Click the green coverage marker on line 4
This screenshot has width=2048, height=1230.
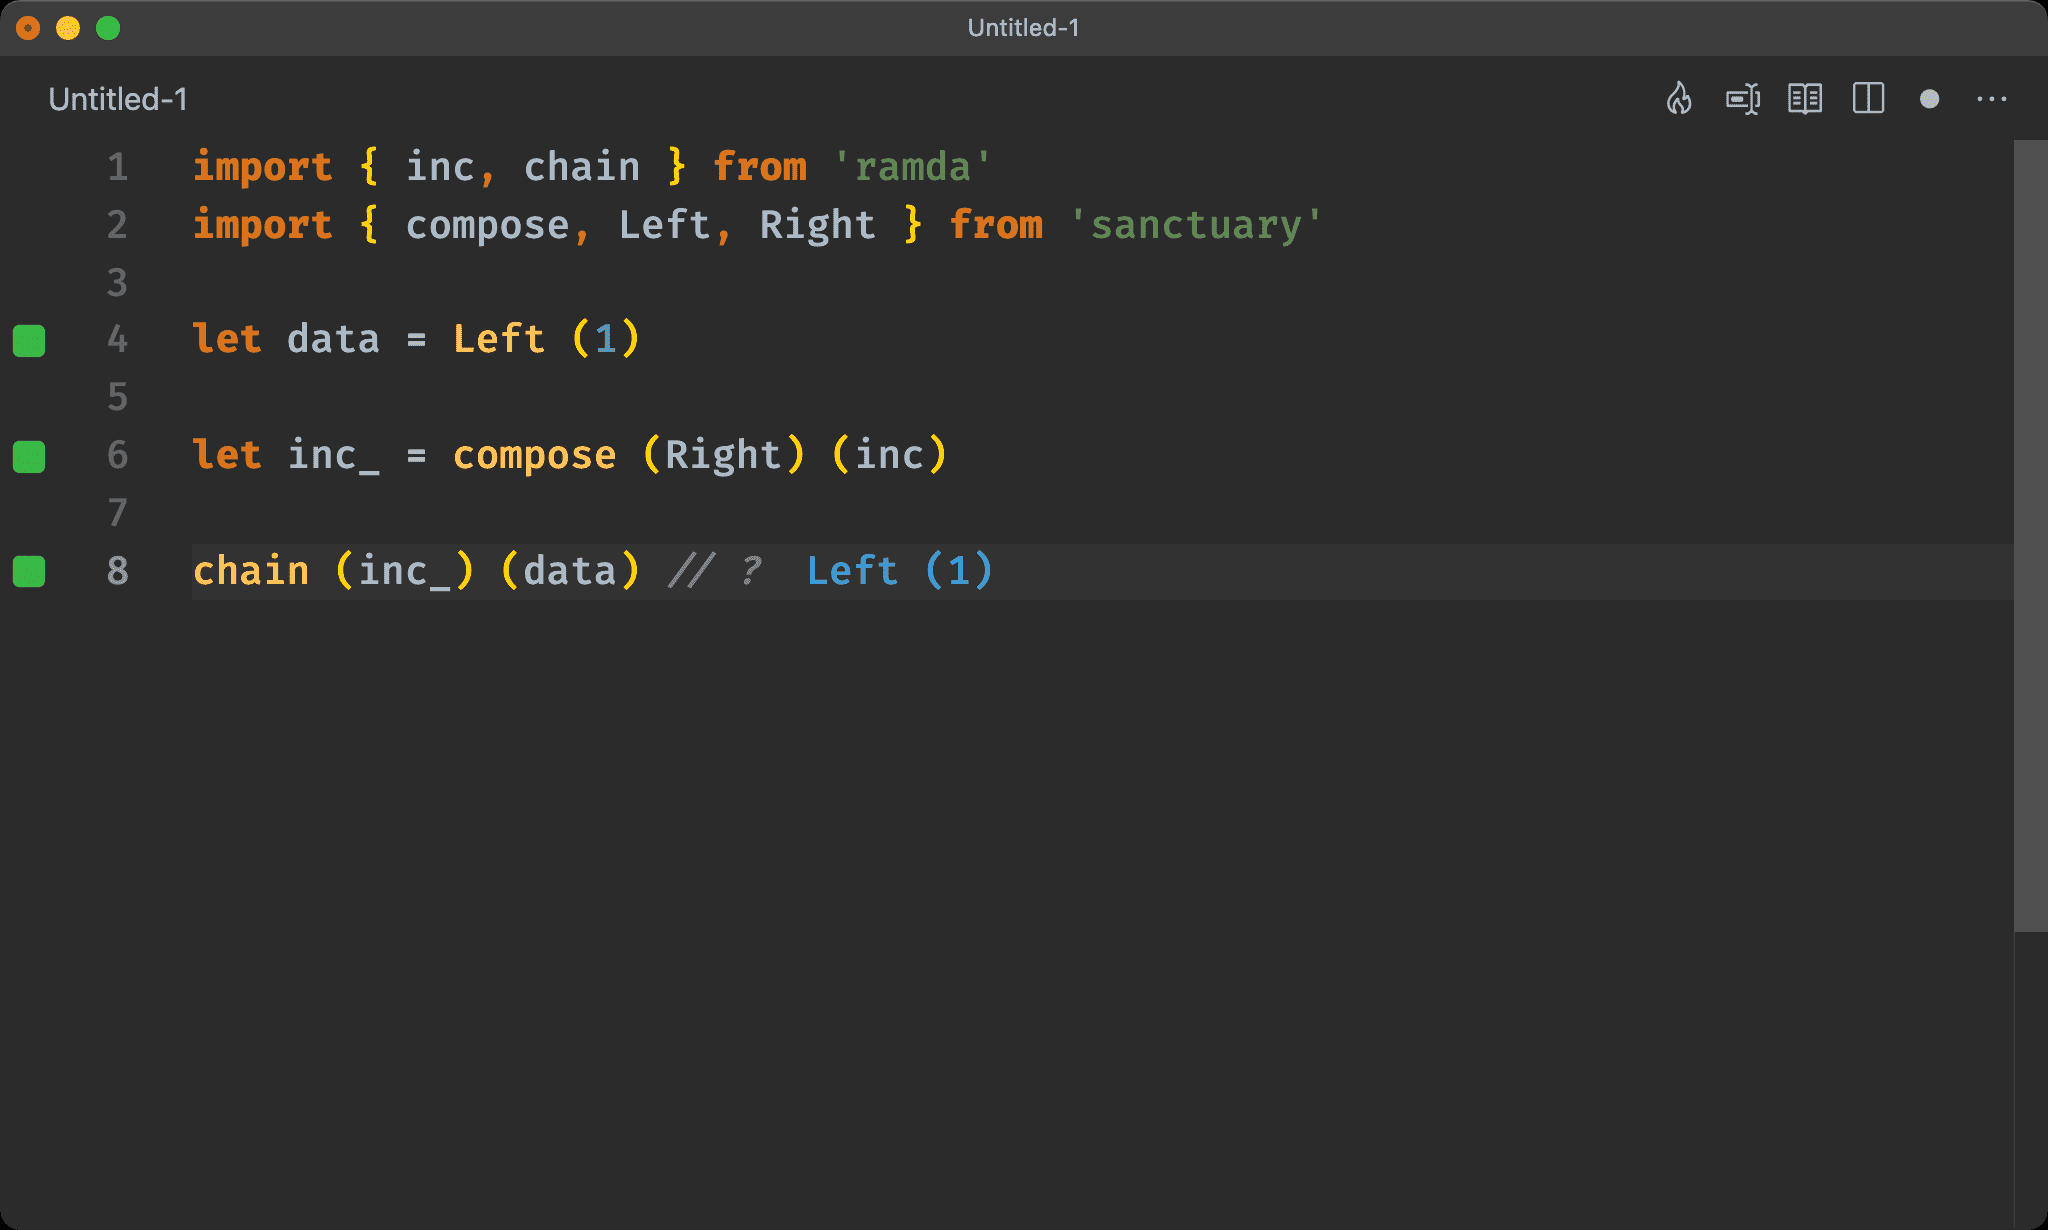coord(29,341)
